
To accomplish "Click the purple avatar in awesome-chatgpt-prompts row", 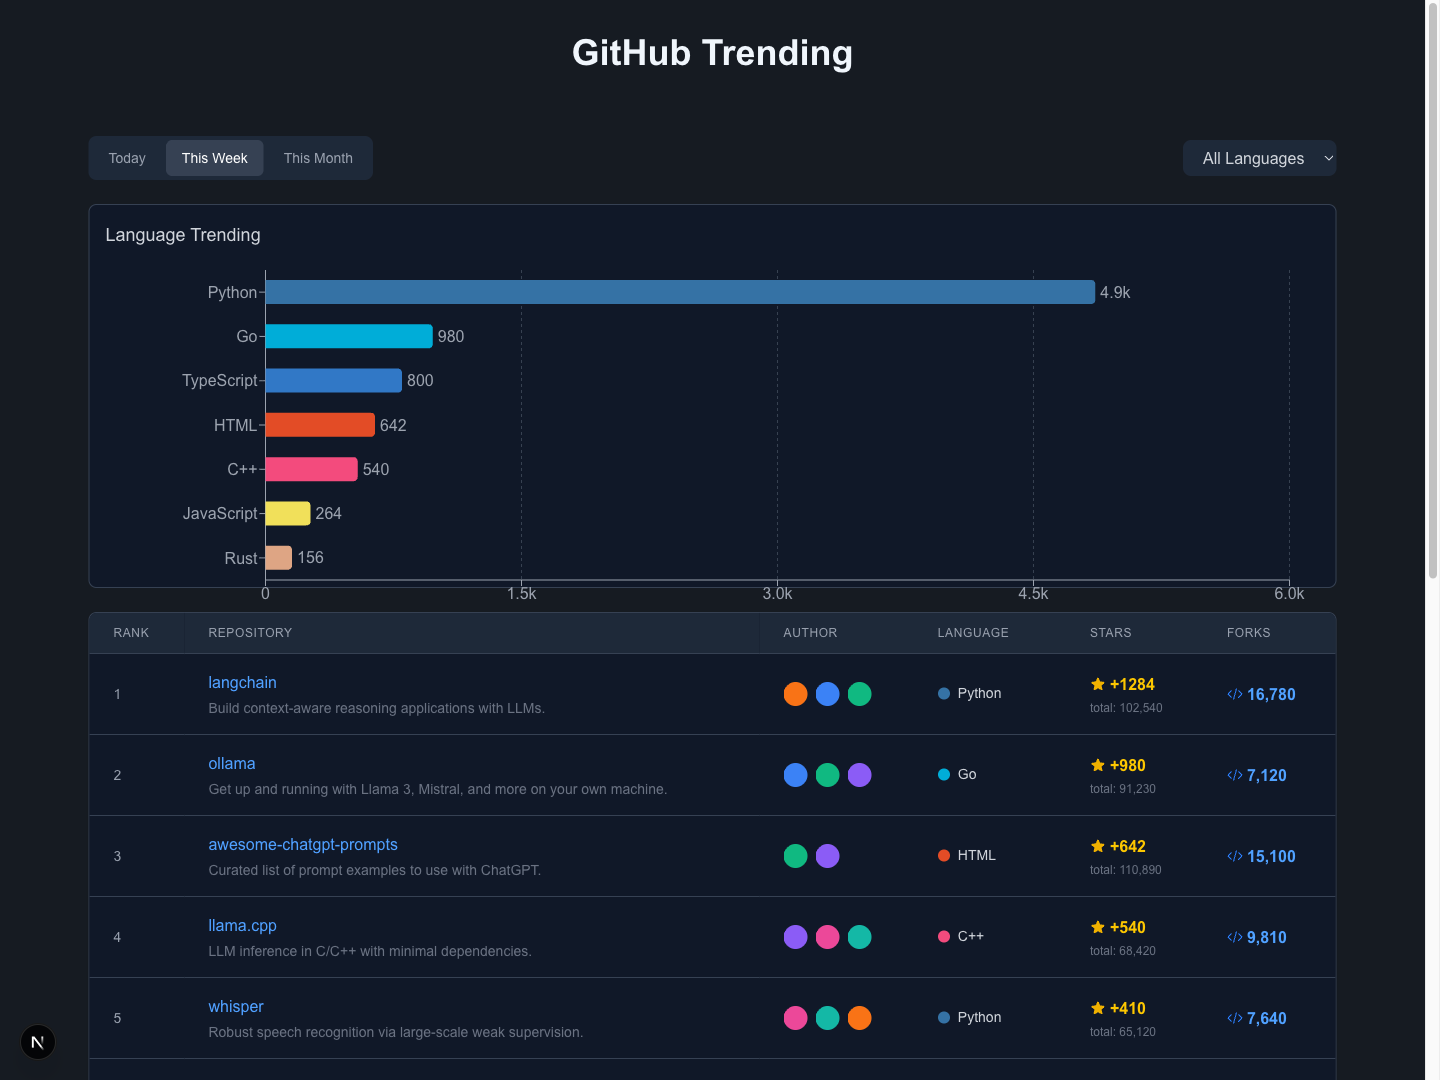I will click(828, 856).
